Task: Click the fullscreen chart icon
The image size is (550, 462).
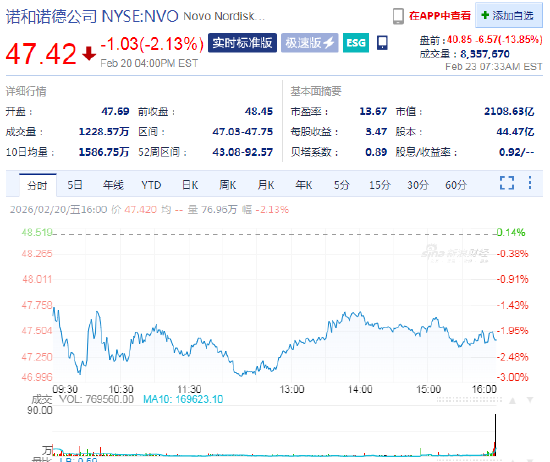Action: [507, 183]
